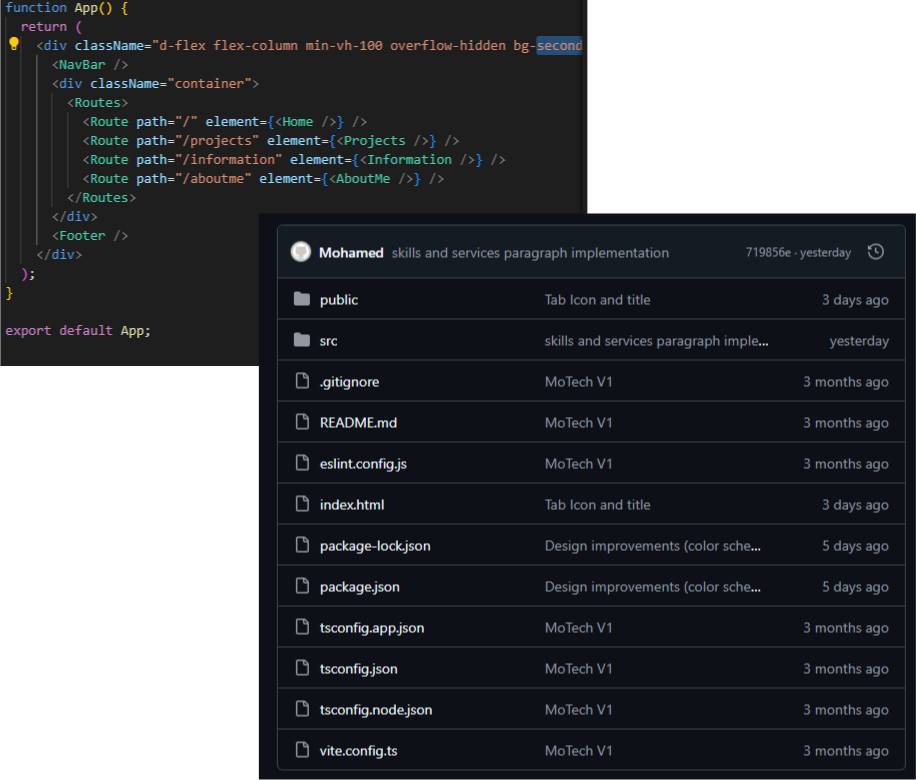Image resolution: width=916 pixels, height=780 pixels.
Task: Open the public row's 'Tab Icon and title' commit
Action: (x=597, y=300)
